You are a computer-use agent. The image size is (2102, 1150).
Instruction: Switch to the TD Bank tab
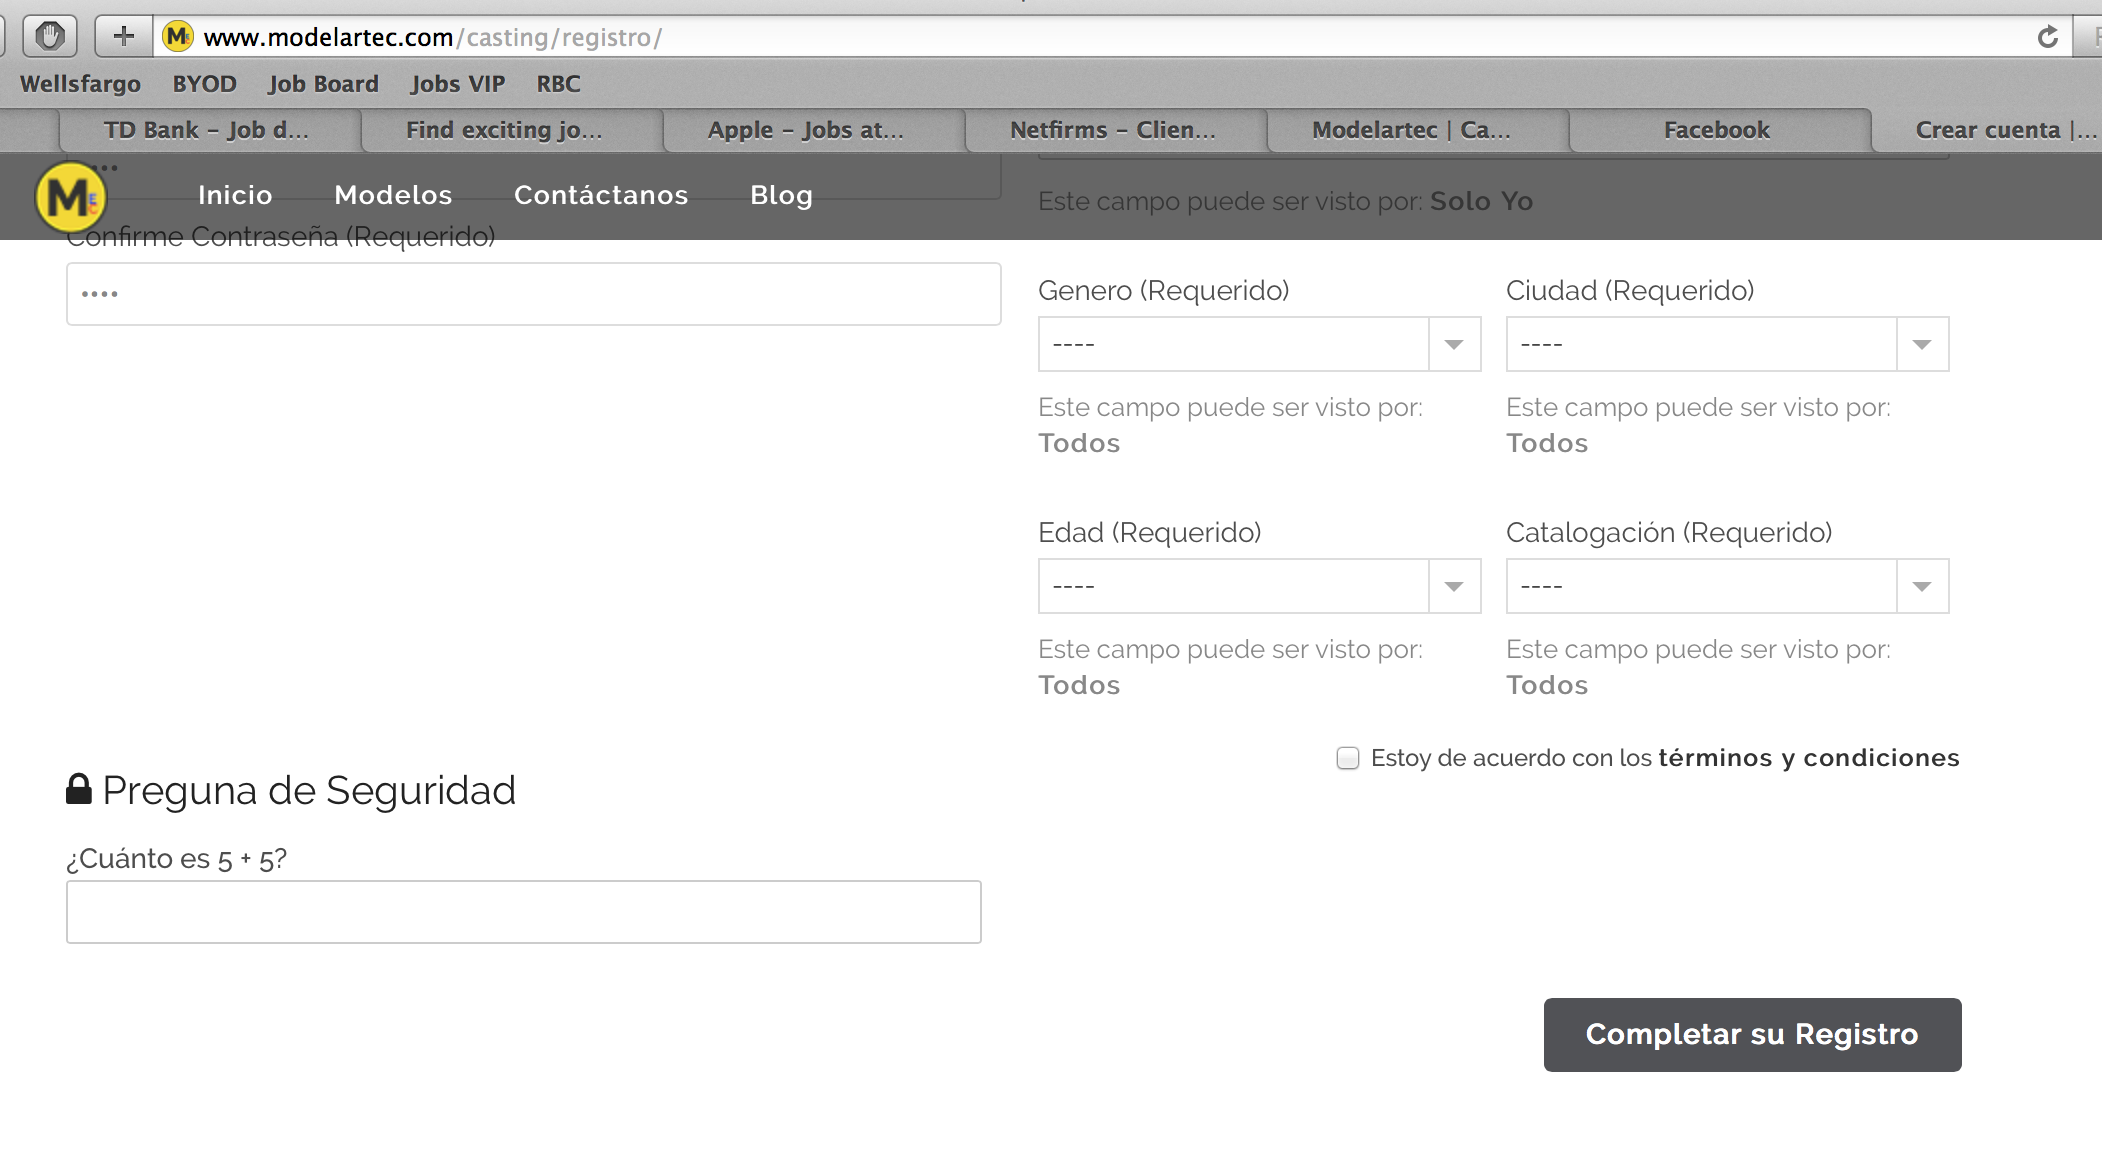pos(206,130)
